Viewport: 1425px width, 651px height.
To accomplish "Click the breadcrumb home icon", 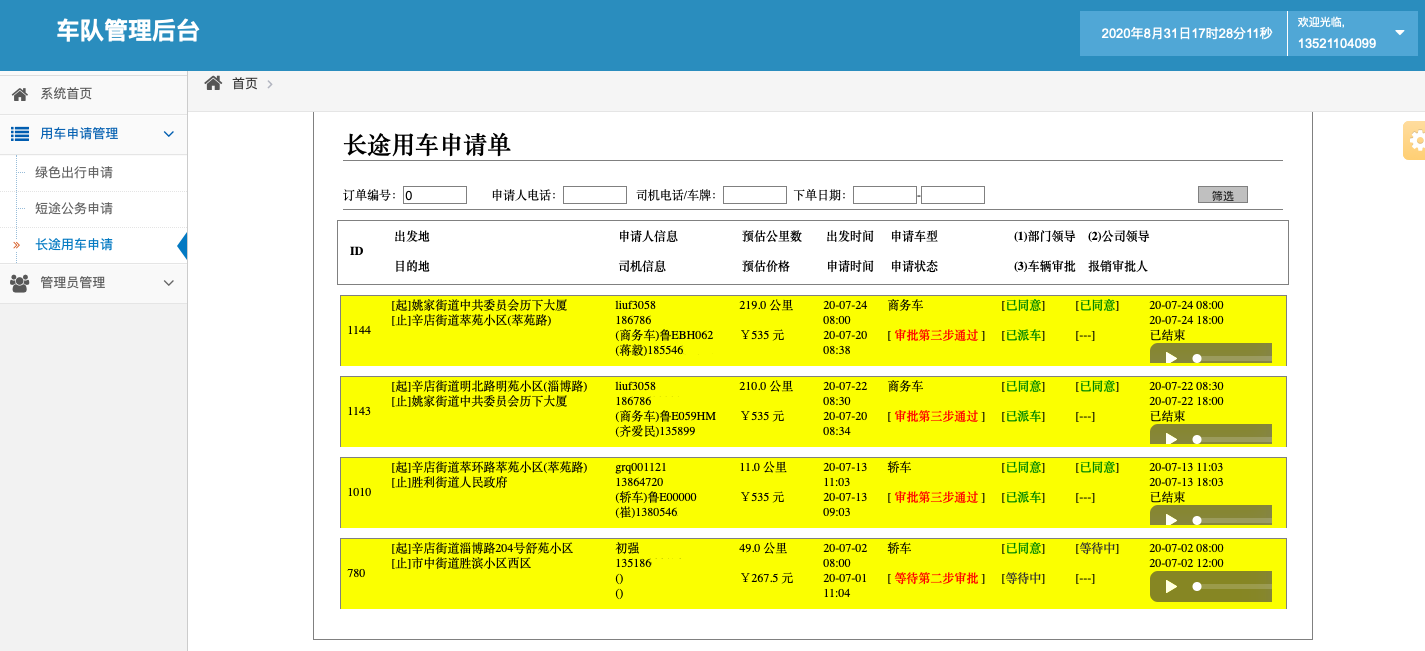I will (213, 83).
